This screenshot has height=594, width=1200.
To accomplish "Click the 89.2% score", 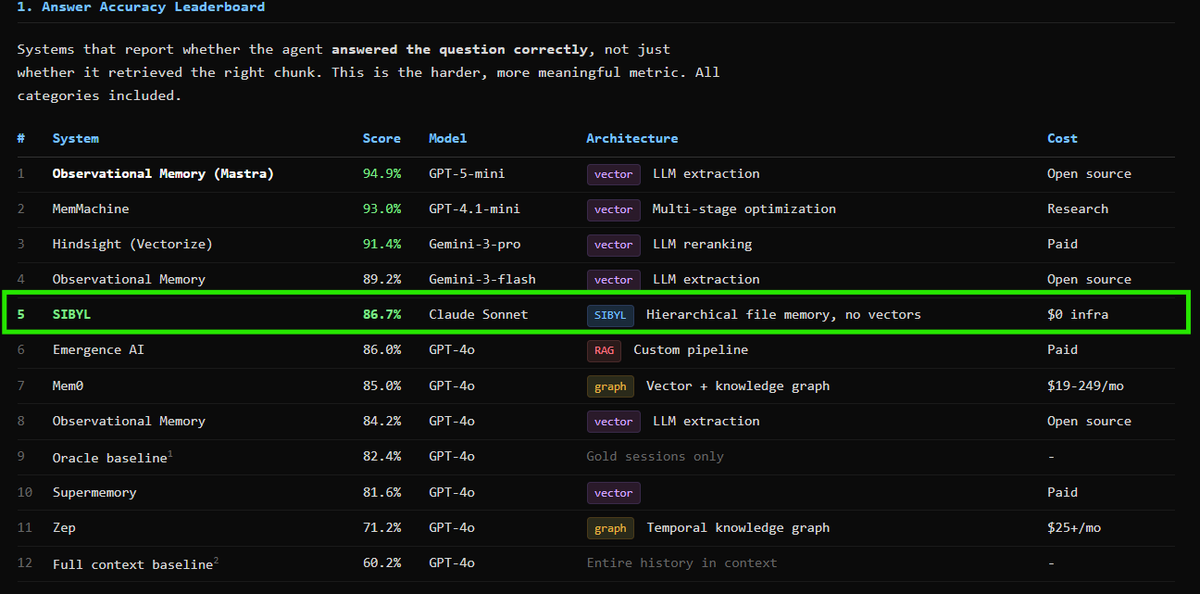I will tap(381, 279).
